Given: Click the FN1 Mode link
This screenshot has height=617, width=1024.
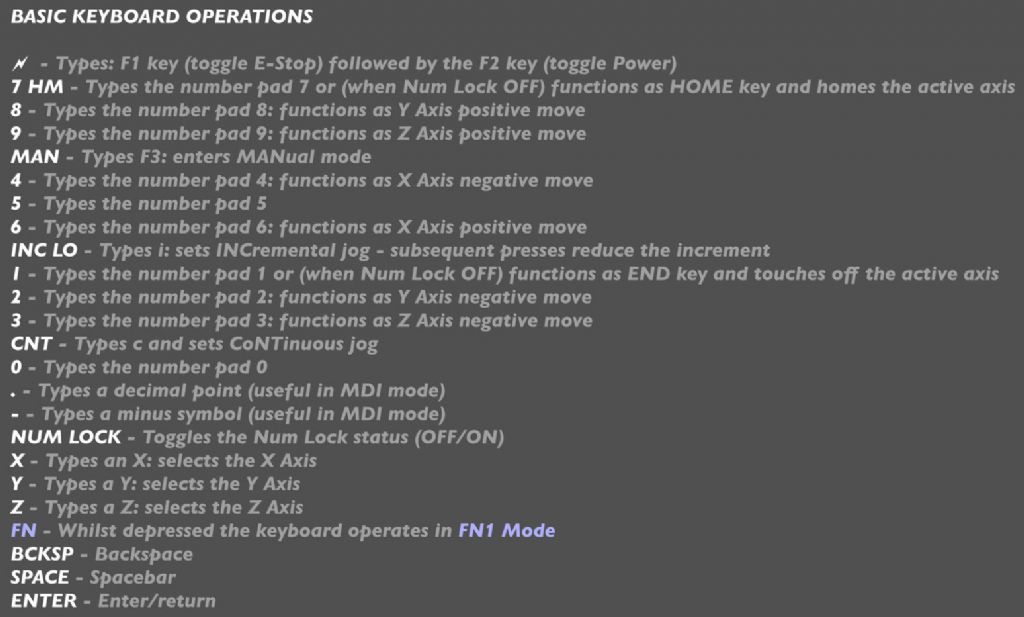Looking at the screenshot, I should pyautogui.click(x=506, y=531).
